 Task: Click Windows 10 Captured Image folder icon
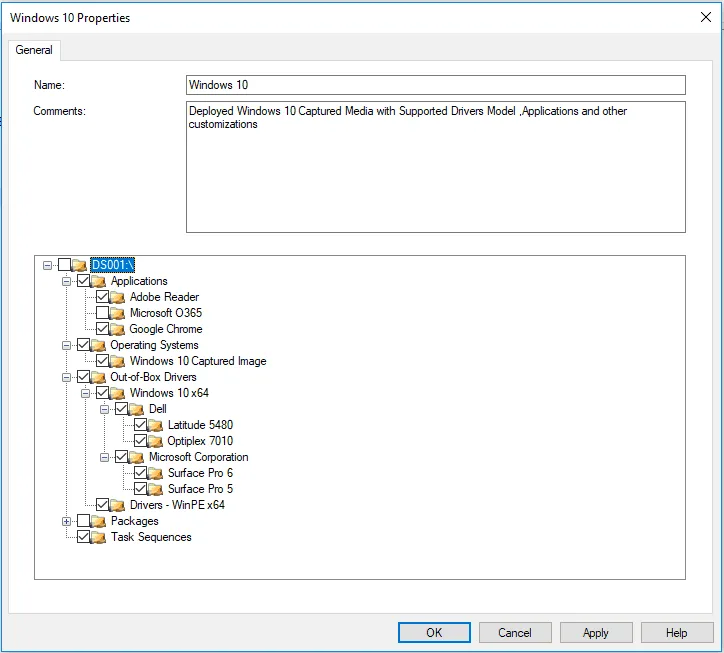click(x=117, y=361)
